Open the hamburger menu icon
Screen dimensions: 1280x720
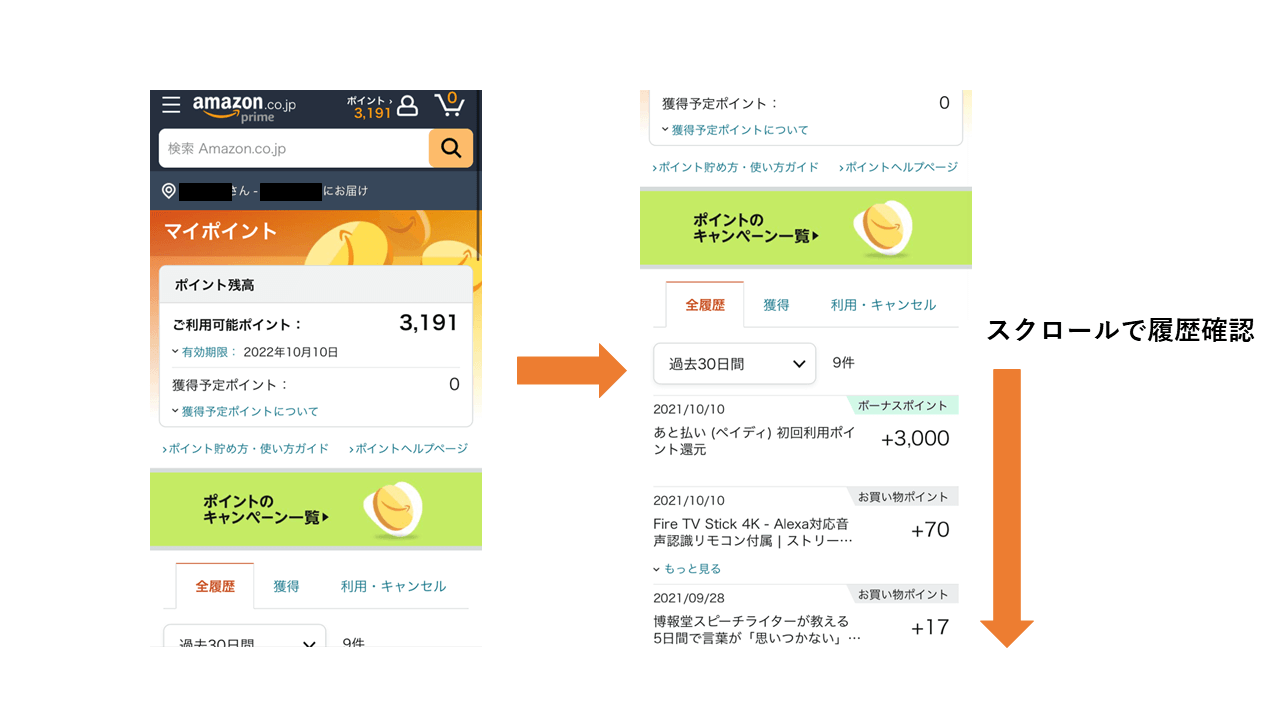(x=171, y=105)
